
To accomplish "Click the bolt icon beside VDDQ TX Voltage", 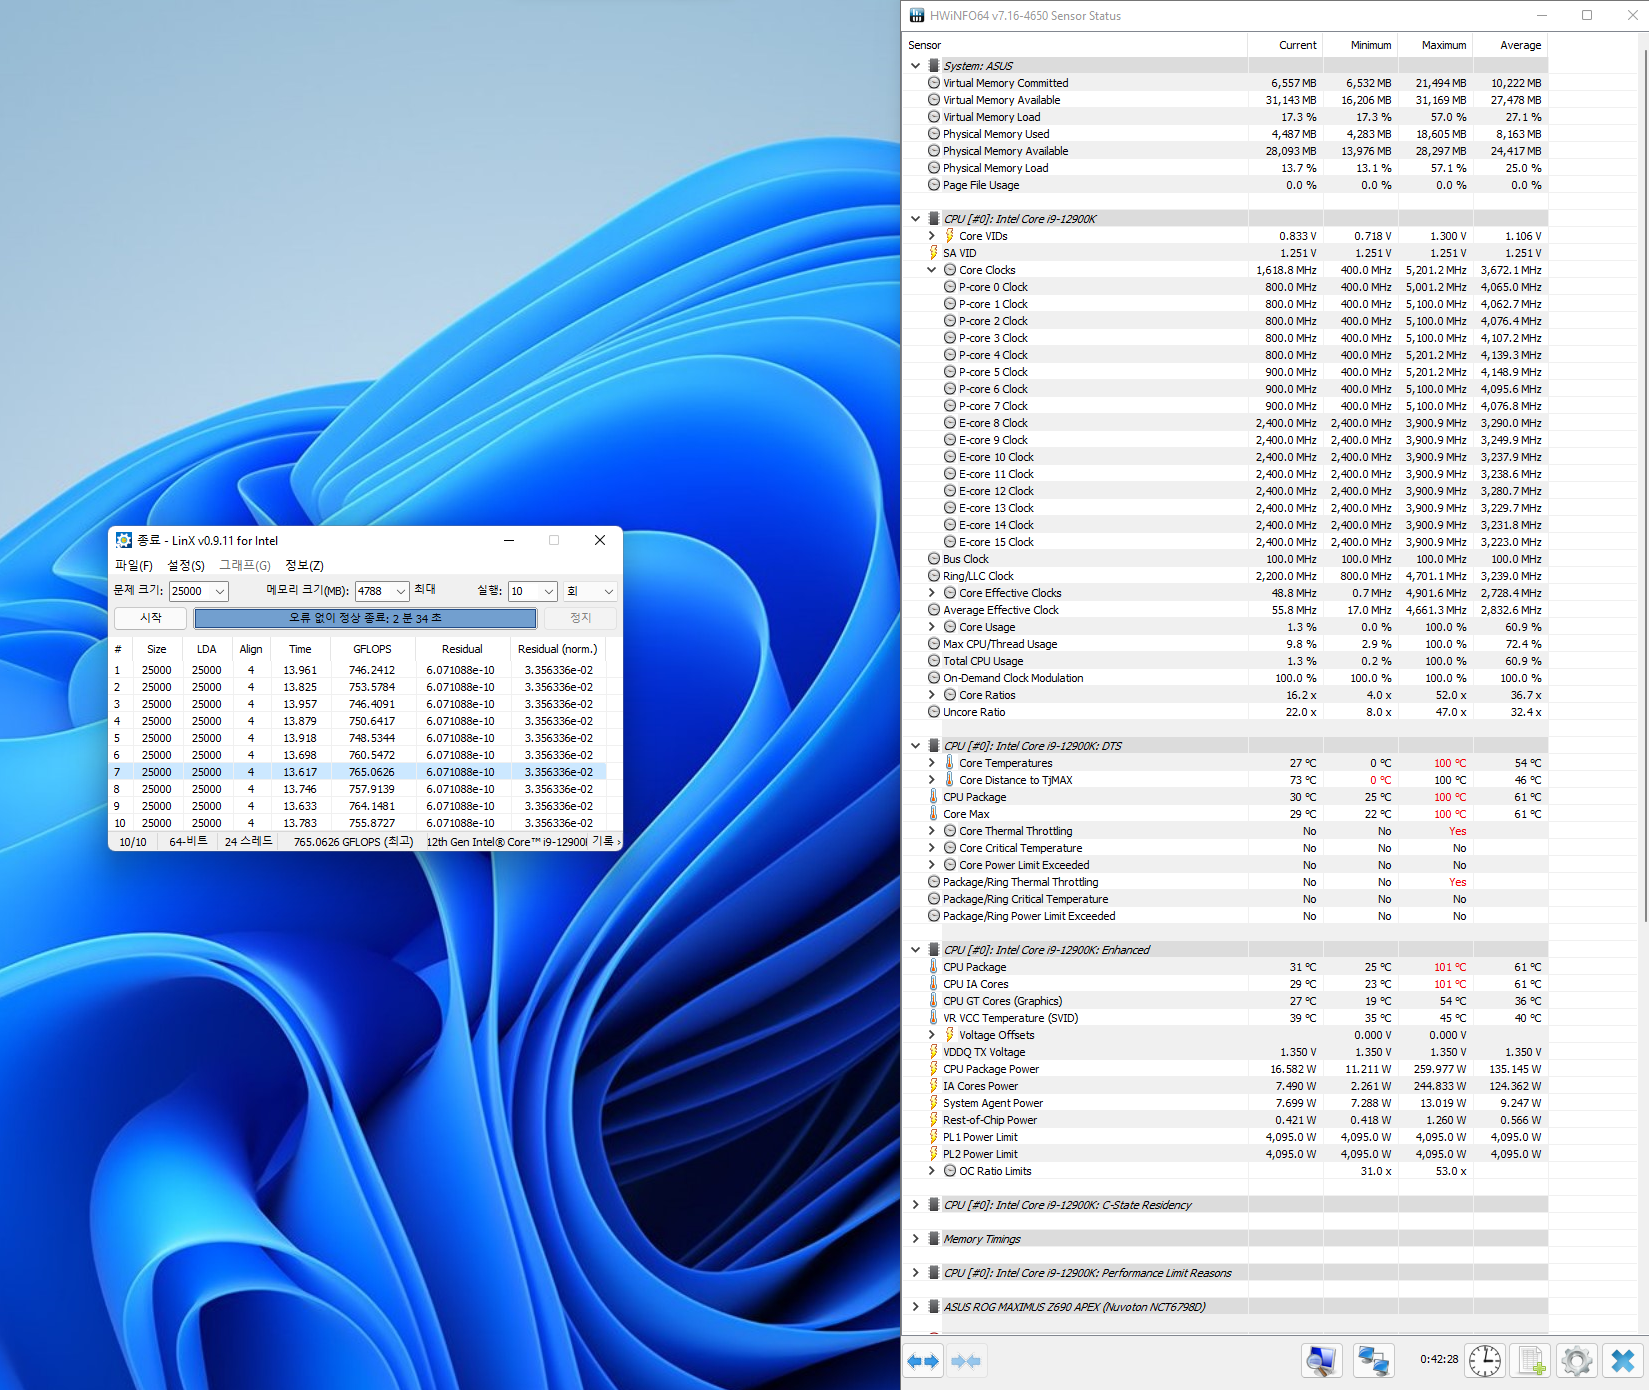I will coord(934,1052).
